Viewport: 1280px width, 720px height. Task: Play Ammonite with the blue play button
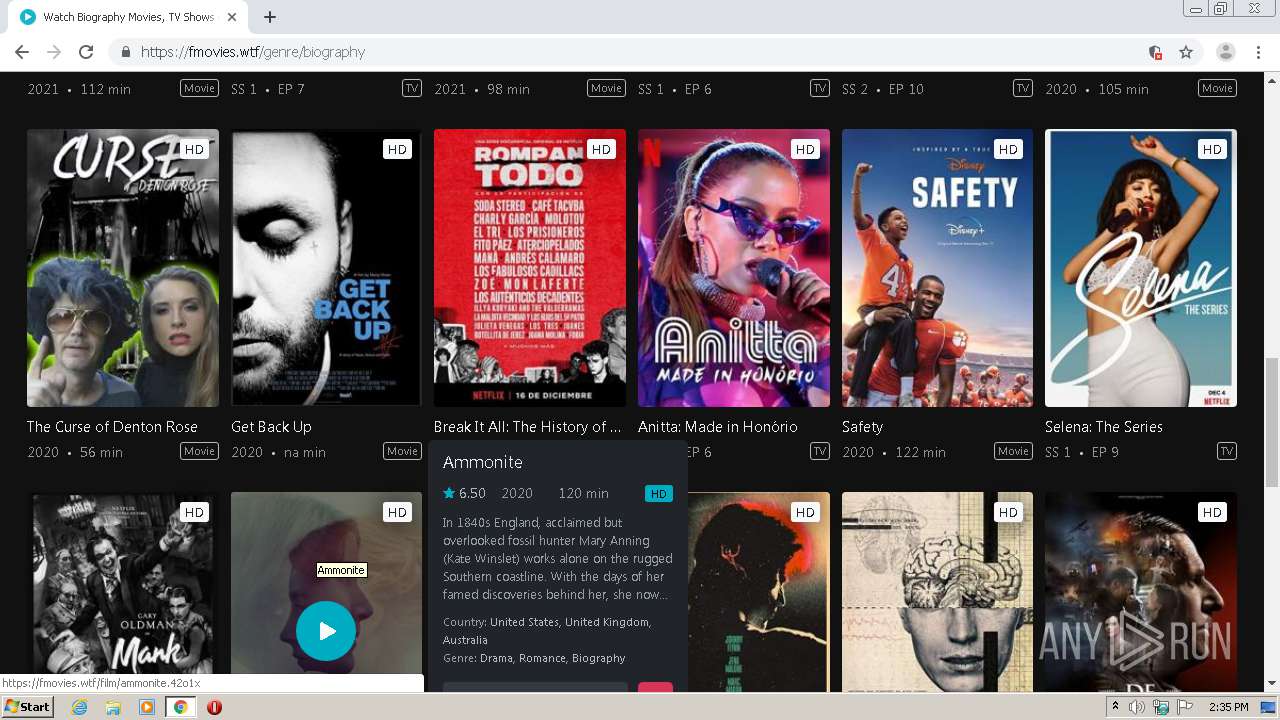tap(326, 631)
